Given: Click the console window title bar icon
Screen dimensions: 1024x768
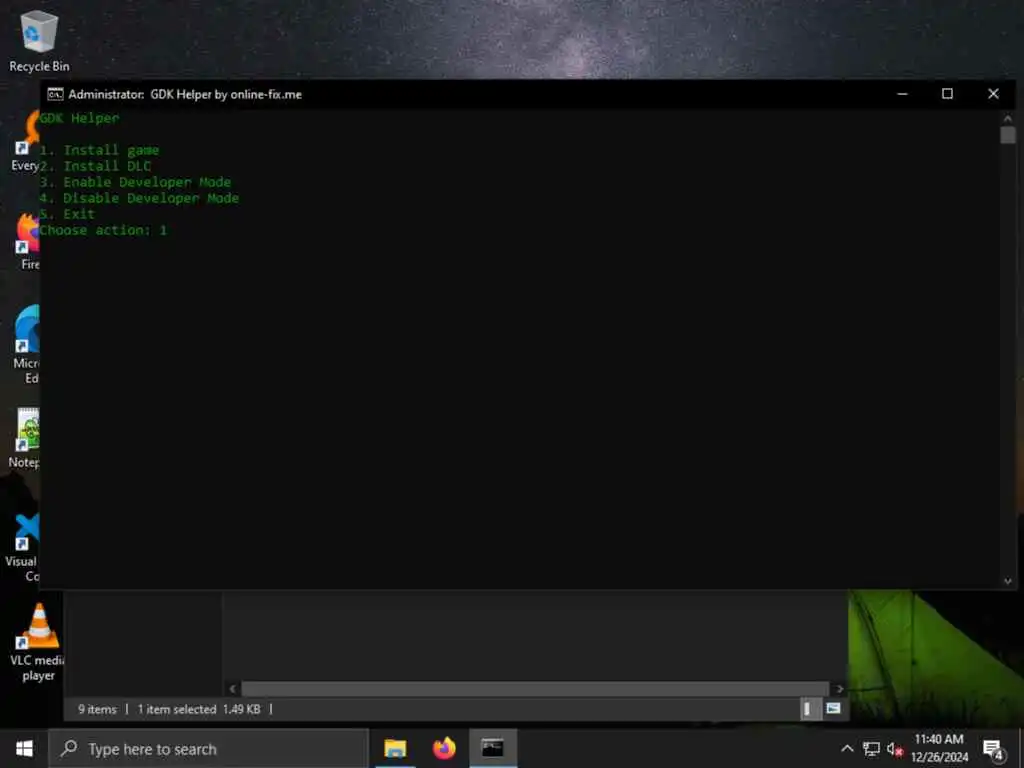Looking at the screenshot, I should 56,95.
